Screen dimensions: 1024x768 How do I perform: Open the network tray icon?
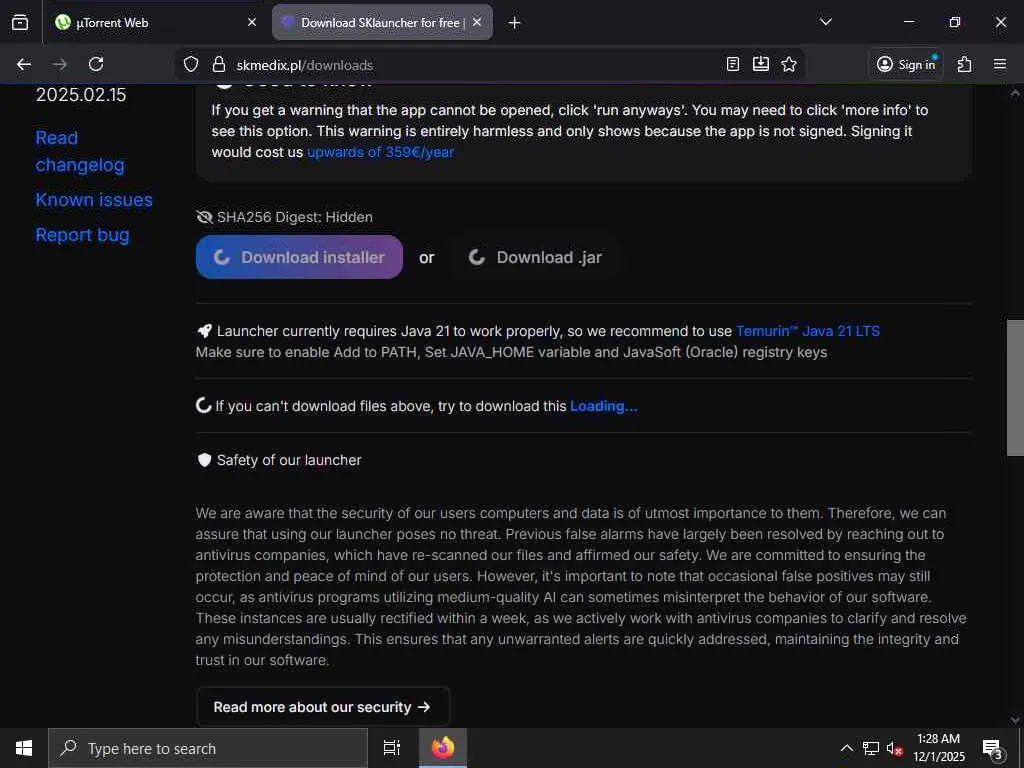pyautogui.click(x=871, y=748)
